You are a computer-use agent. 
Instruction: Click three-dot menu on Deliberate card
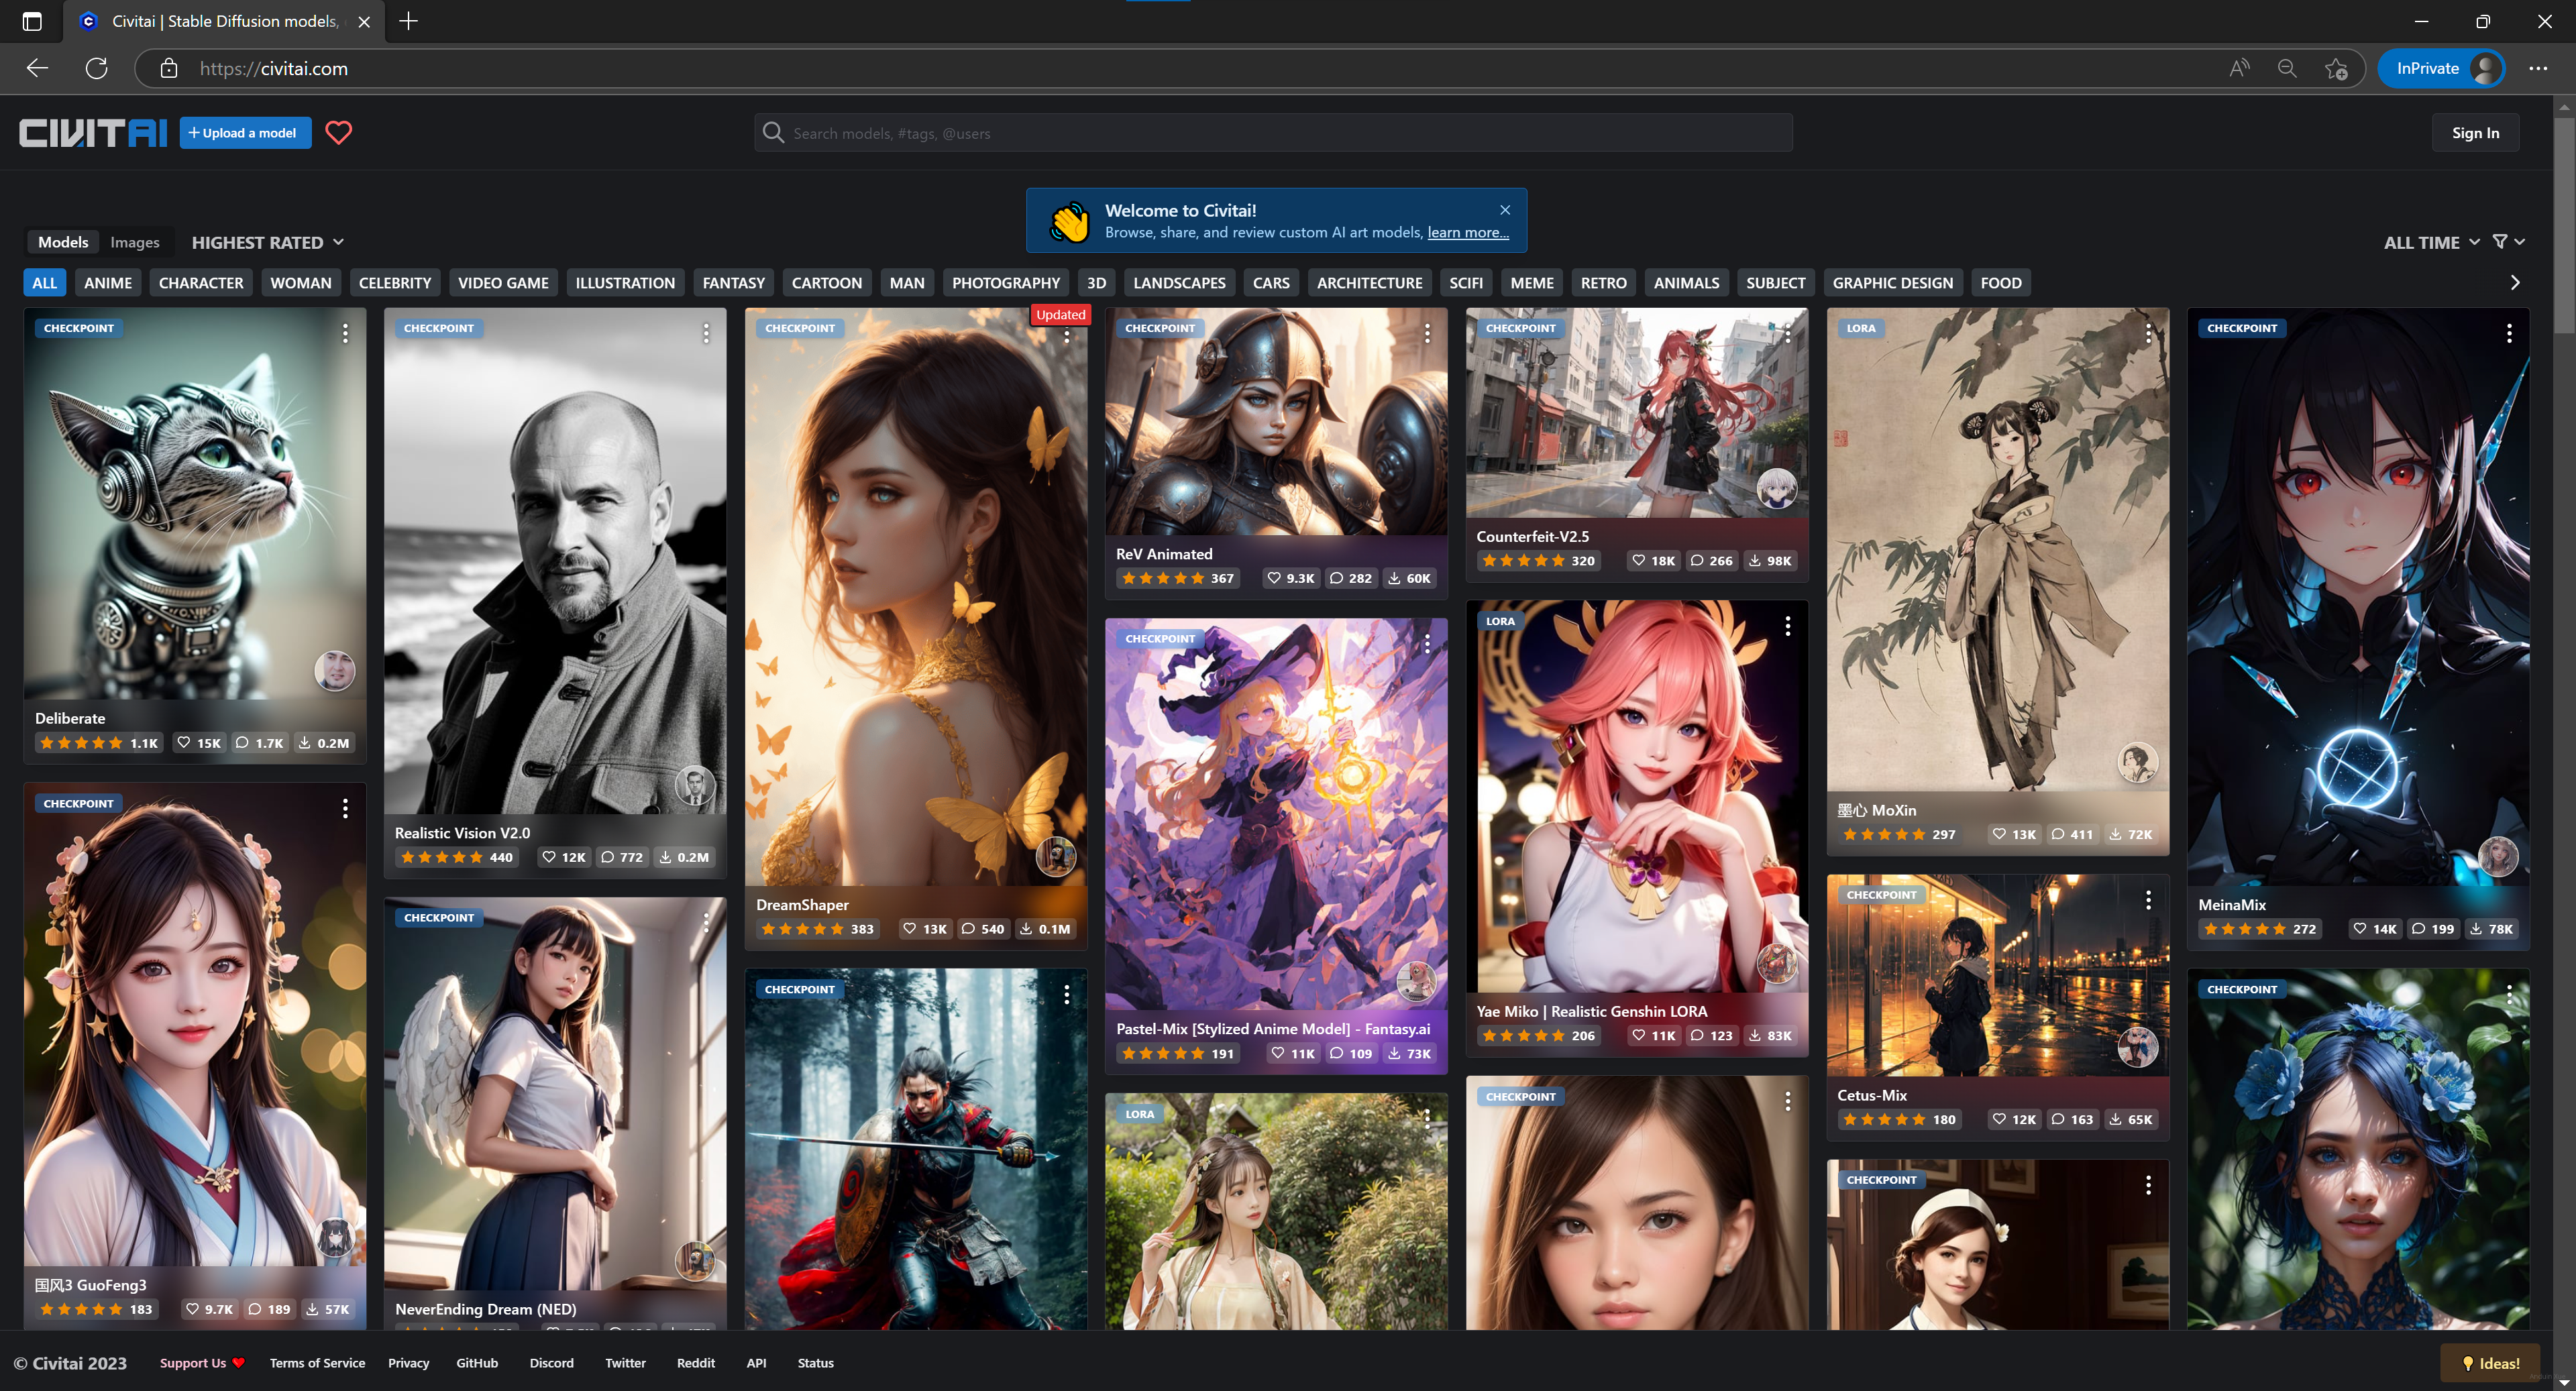(x=345, y=333)
